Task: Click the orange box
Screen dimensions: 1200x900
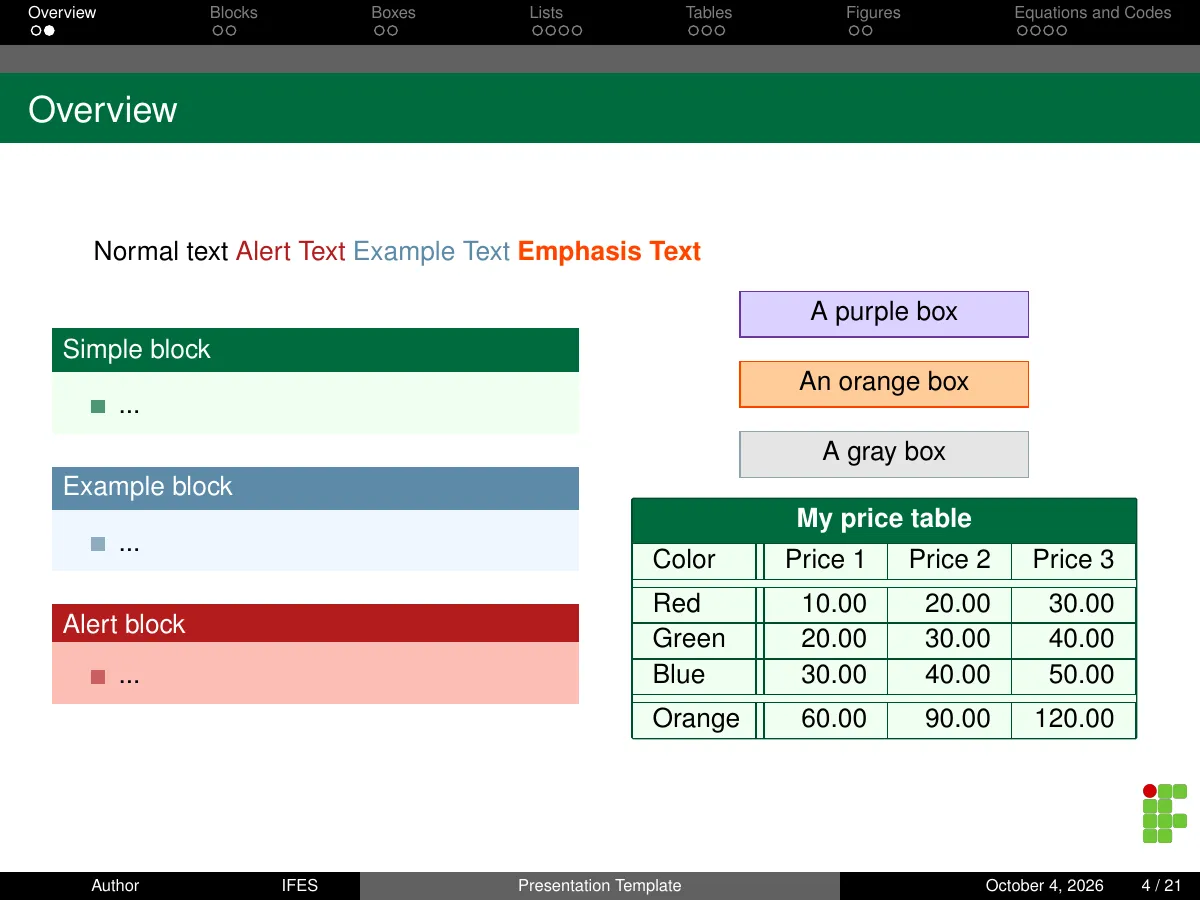Action: coord(884,384)
